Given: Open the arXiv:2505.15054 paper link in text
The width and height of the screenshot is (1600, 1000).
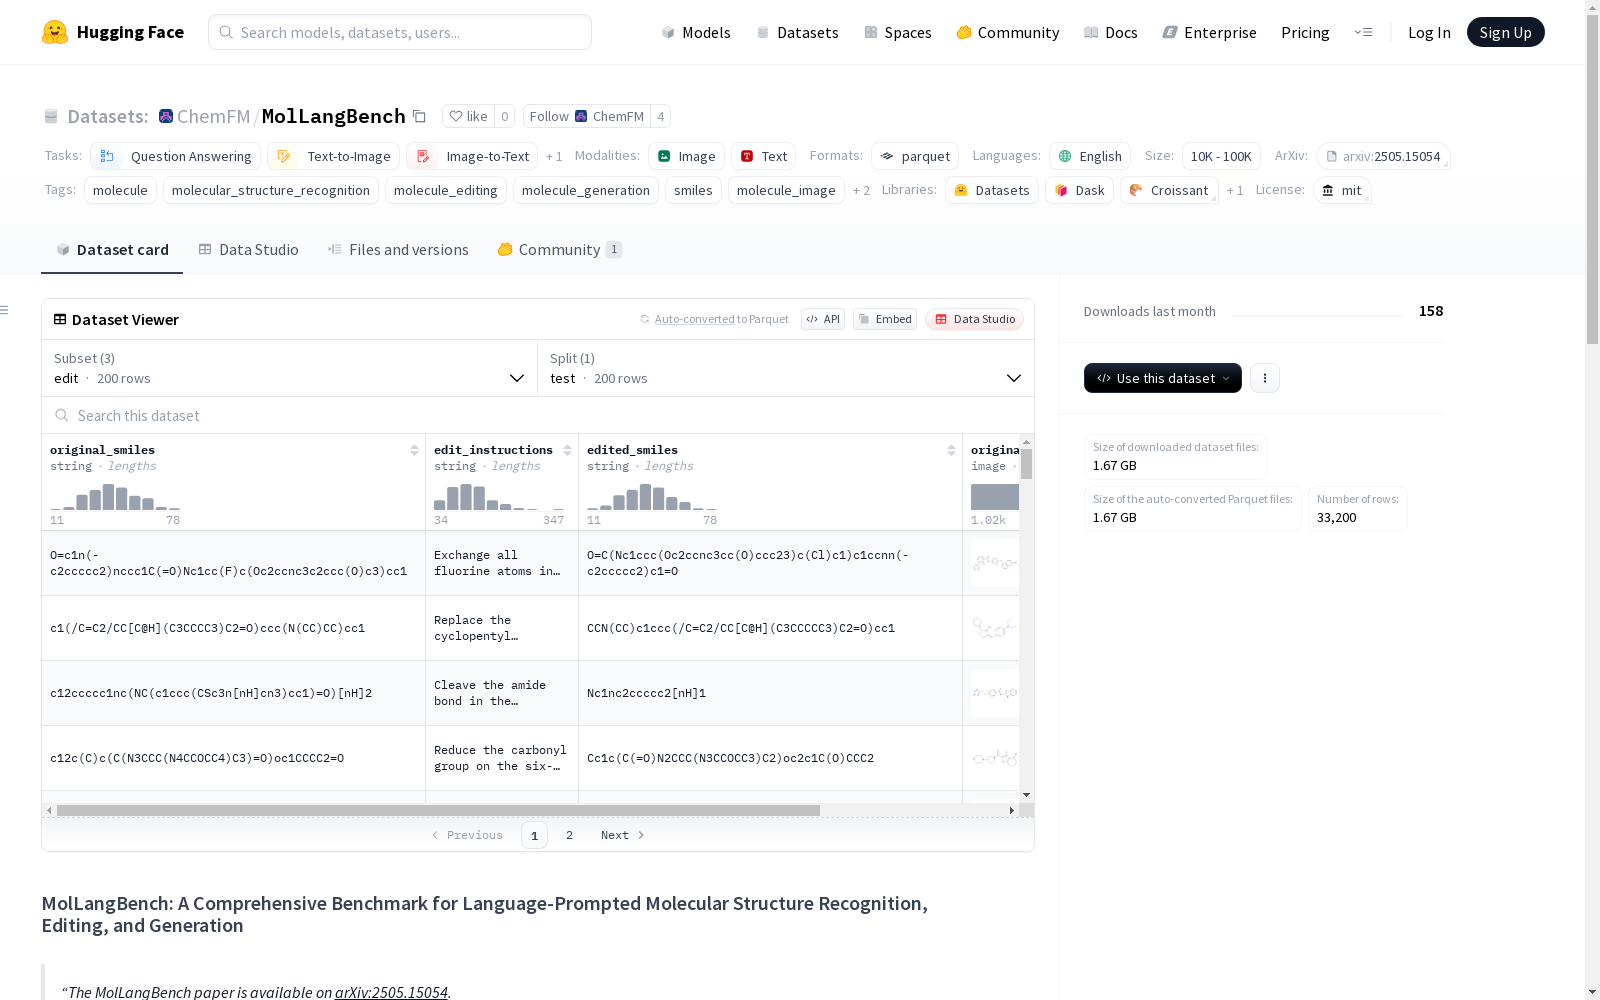Looking at the screenshot, I should click(x=391, y=992).
